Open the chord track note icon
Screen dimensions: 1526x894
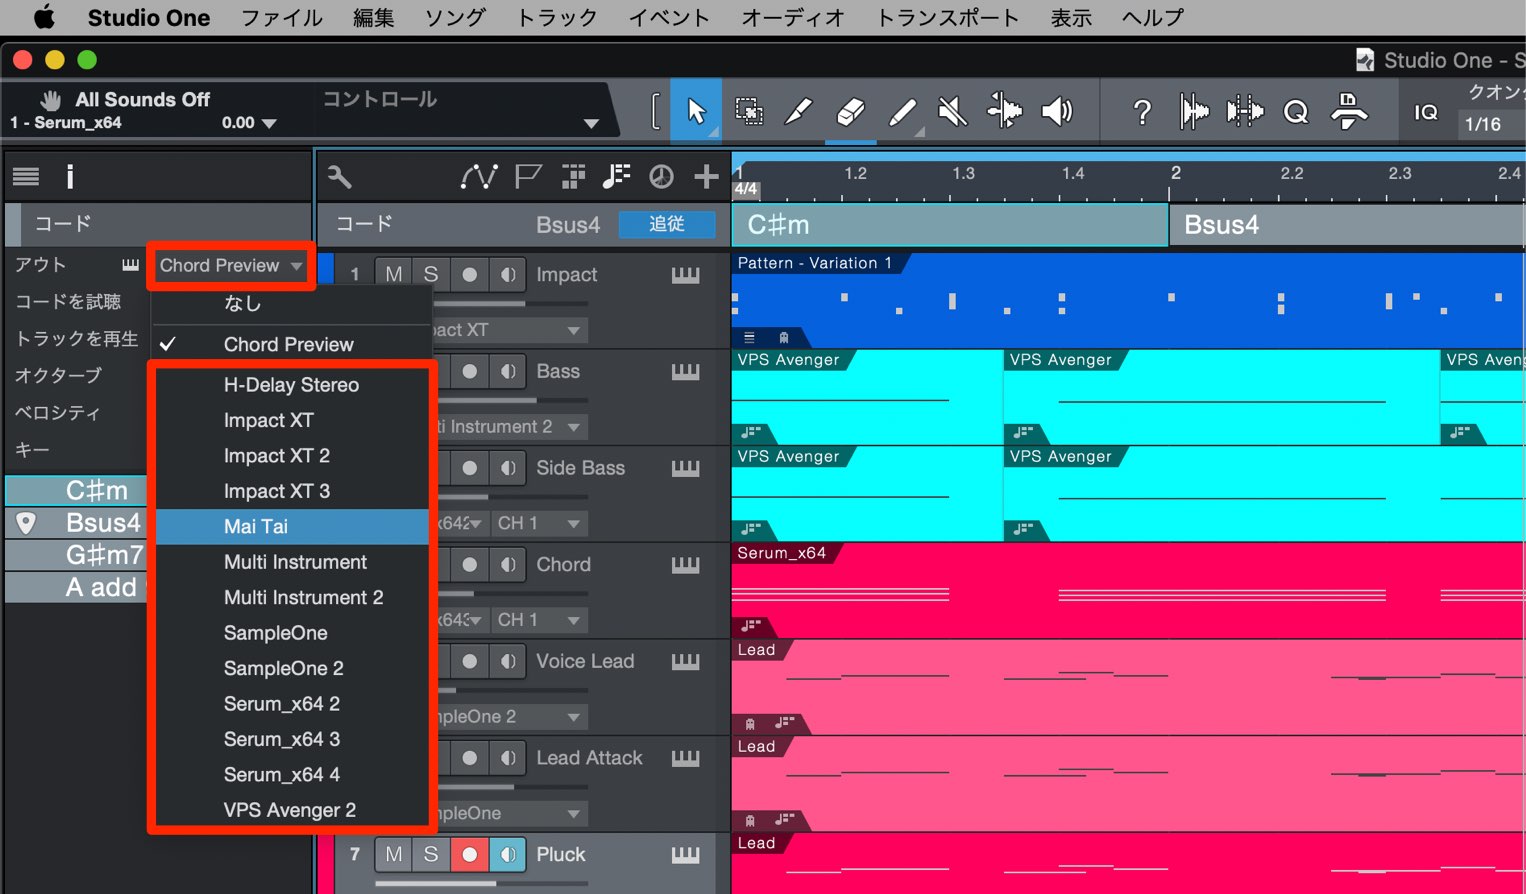(617, 177)
